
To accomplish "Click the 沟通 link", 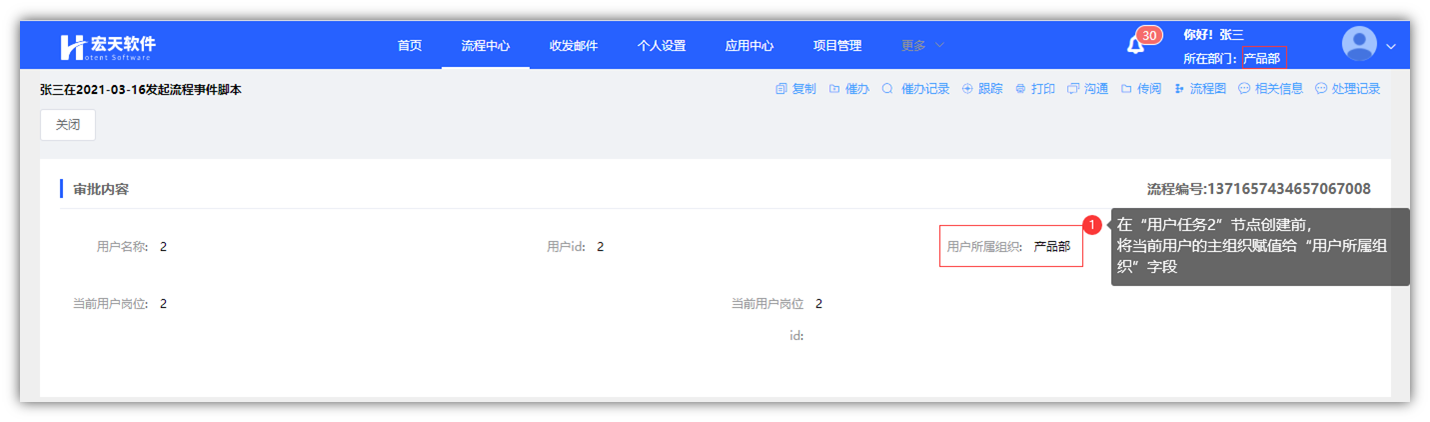I will [x=1096, y=89].
